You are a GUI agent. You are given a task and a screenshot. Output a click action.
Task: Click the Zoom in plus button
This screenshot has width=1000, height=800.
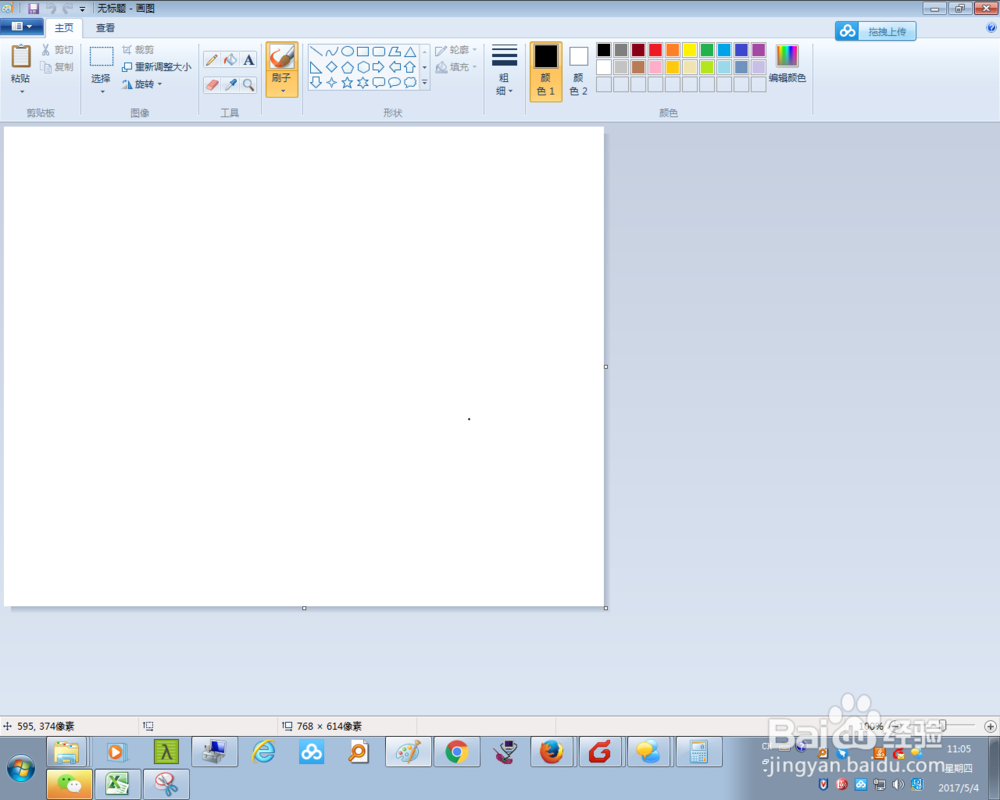990,726
